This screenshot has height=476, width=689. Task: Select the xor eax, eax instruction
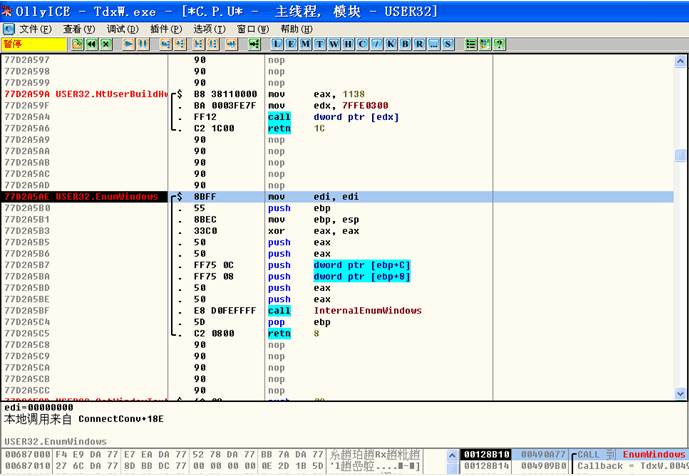coord(313,231)
